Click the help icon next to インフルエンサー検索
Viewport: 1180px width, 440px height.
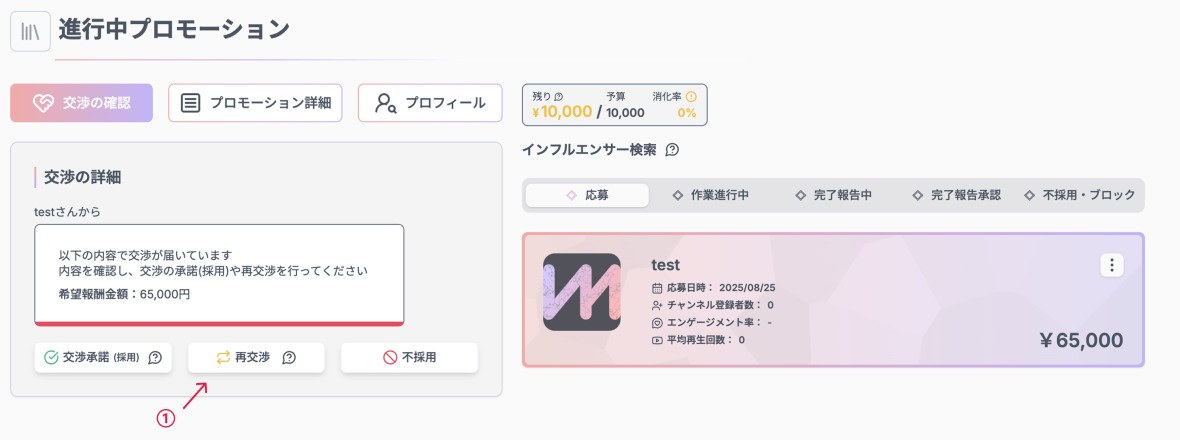coord(672,150)
